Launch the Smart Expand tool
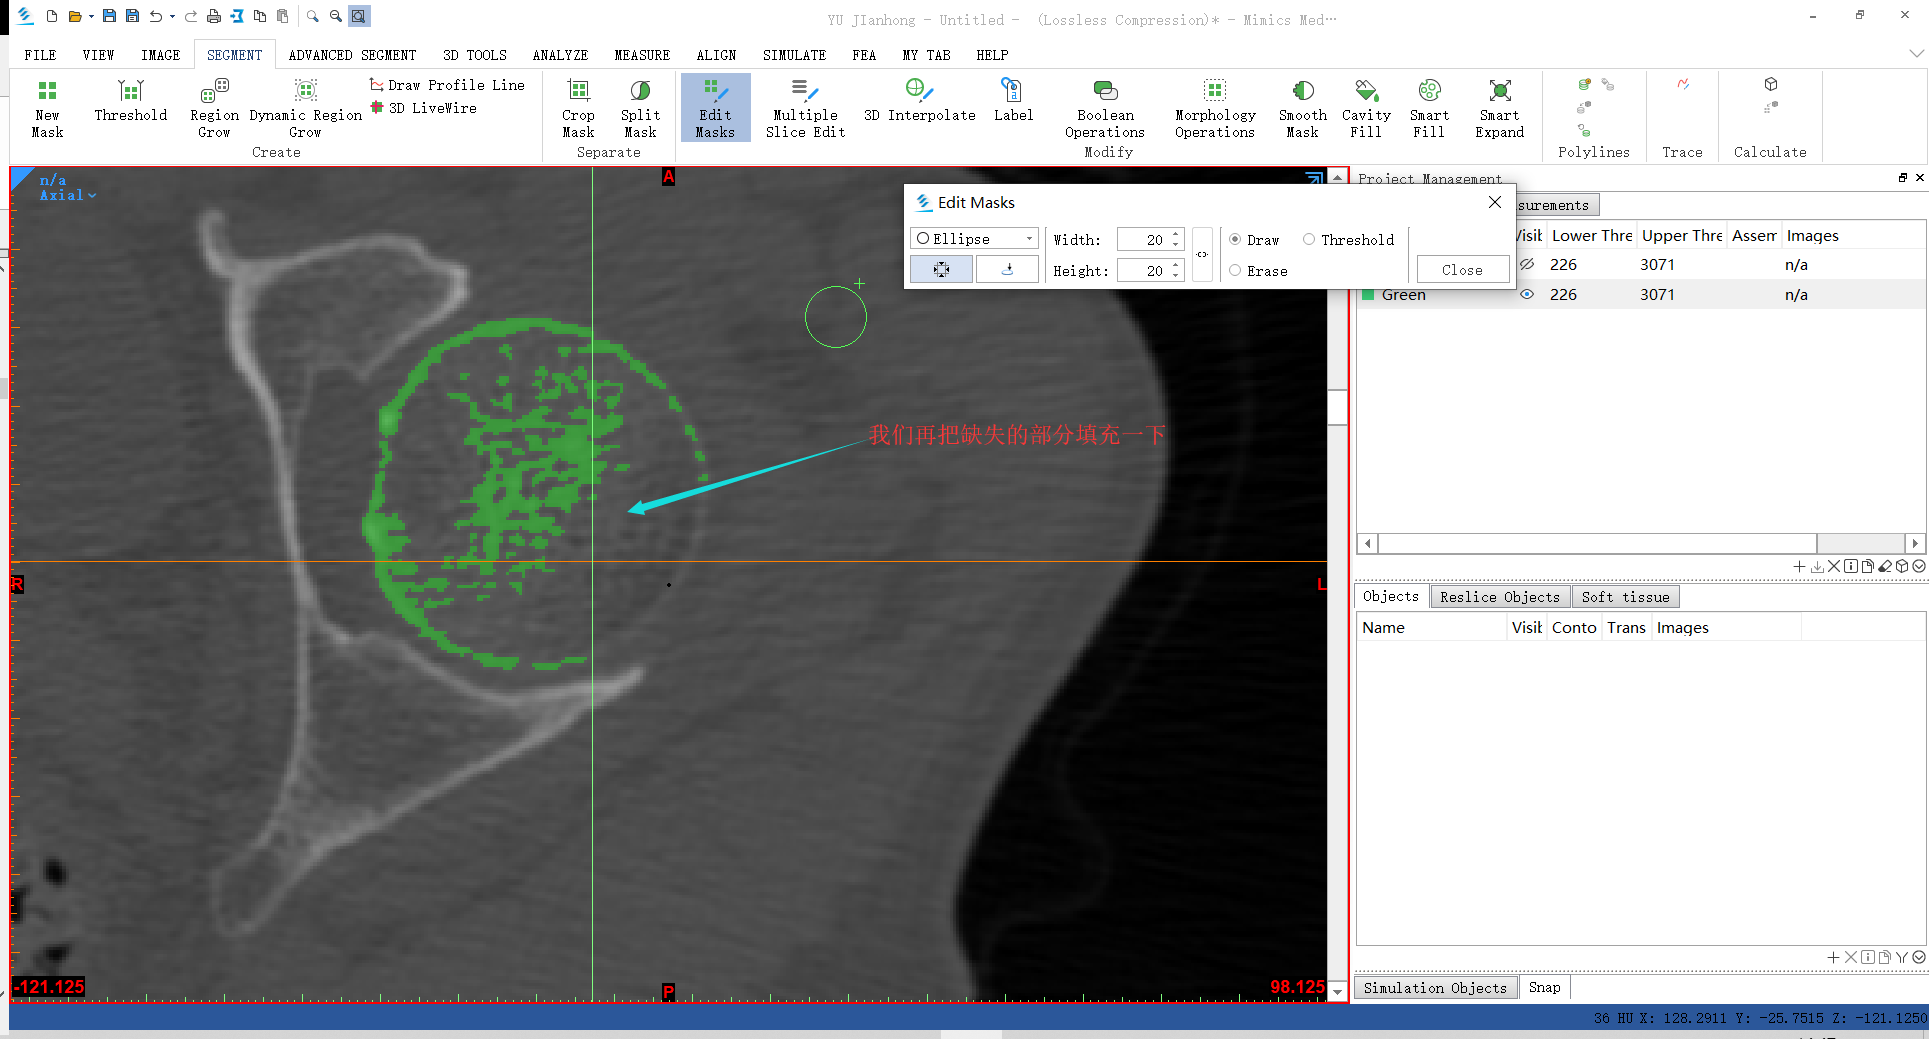This screenshot has width=1929, height=1039. click(1500, 109)
